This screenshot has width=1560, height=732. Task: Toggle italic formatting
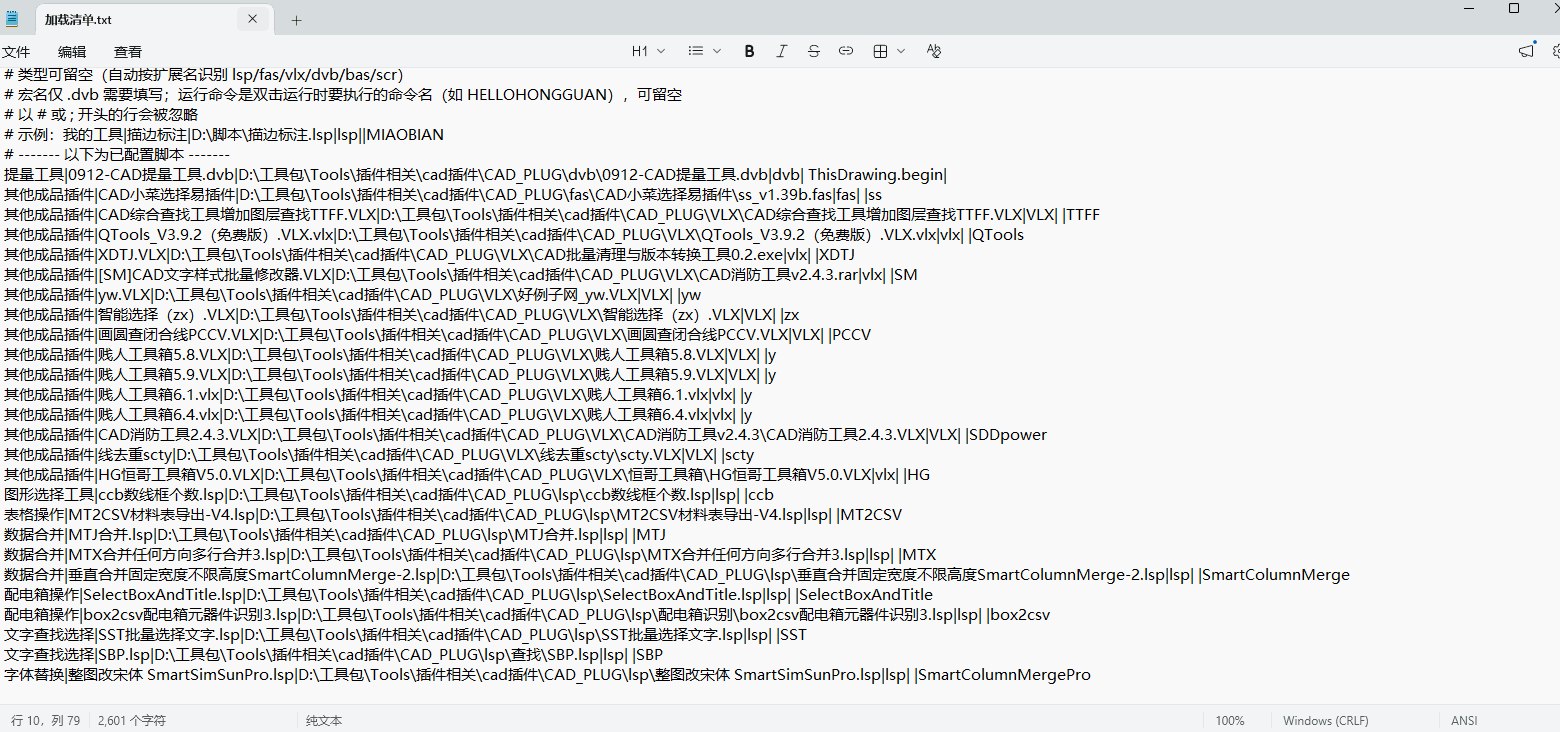click(x=781, y=51)
